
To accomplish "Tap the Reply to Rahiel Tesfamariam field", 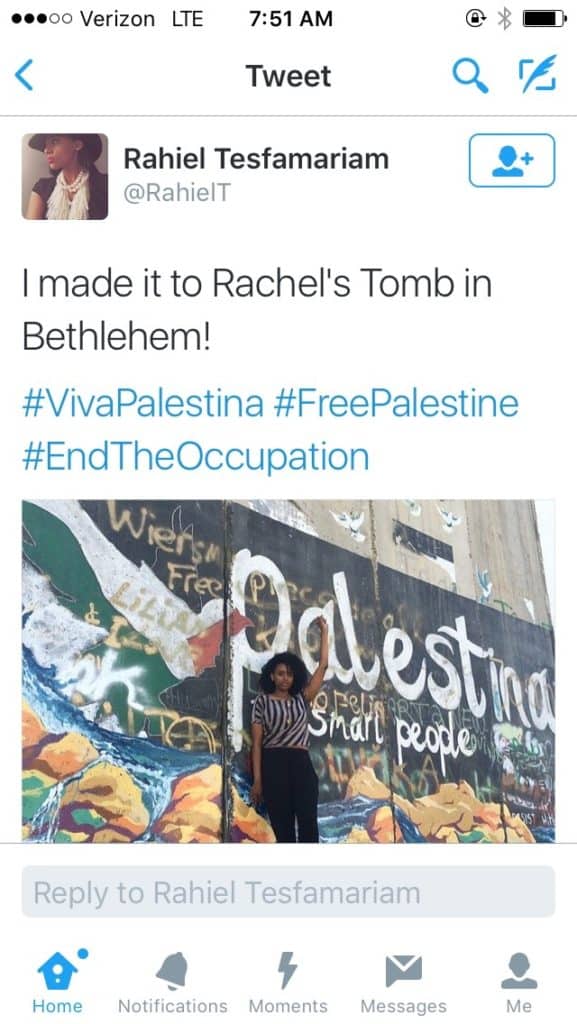I will pos(288,892).
